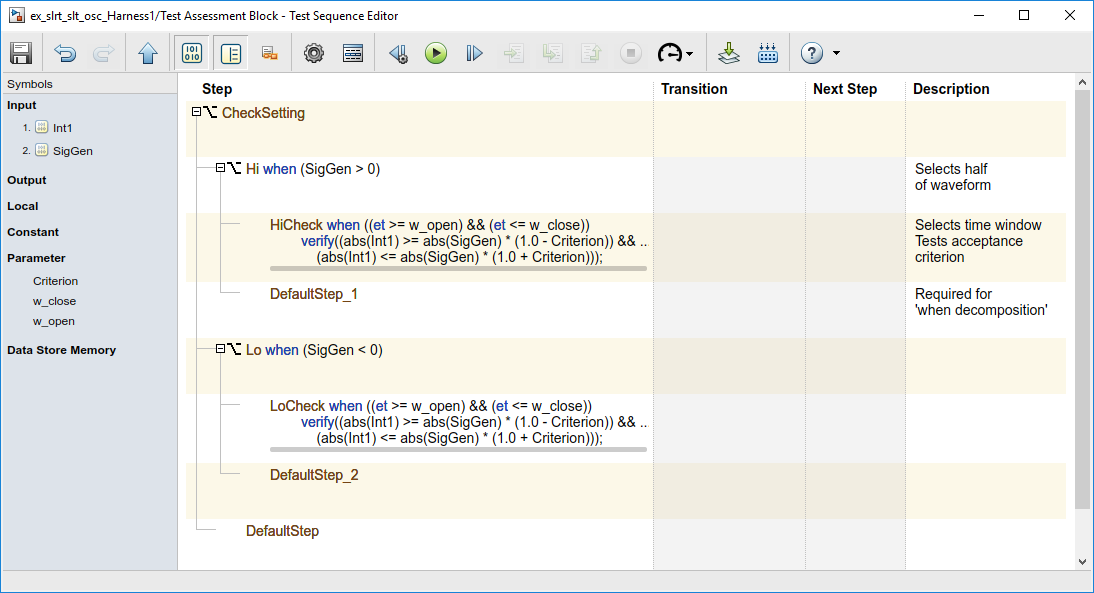The width and height of the screenshot is (1094, 593).
Task: Select the Criterion parameter
Action: tap(55, 281)
